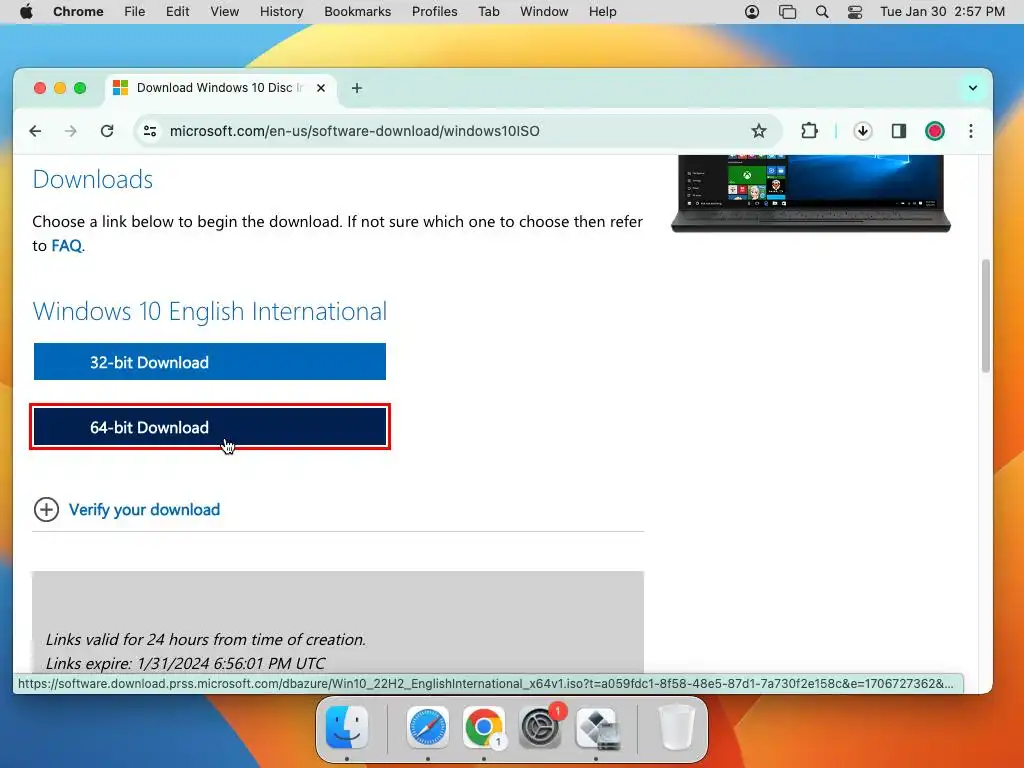1024x768 pixels.
Task: Open System Settings from the Dock
Action: pos(540,727)
